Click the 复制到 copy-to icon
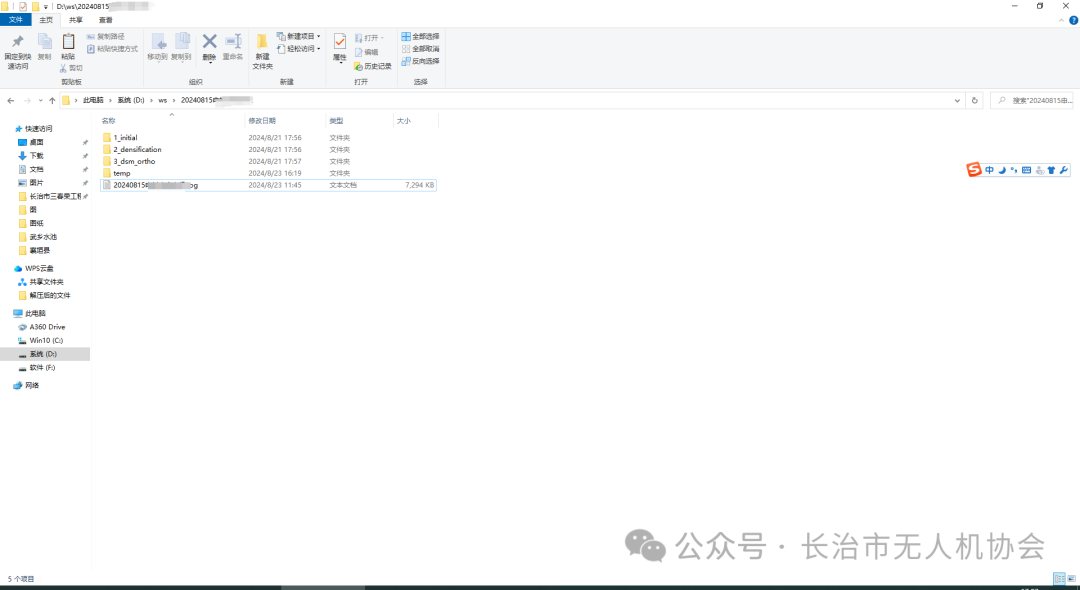Image resolution: width=1080 pixels, height=590 pixels. coord(182,41)
